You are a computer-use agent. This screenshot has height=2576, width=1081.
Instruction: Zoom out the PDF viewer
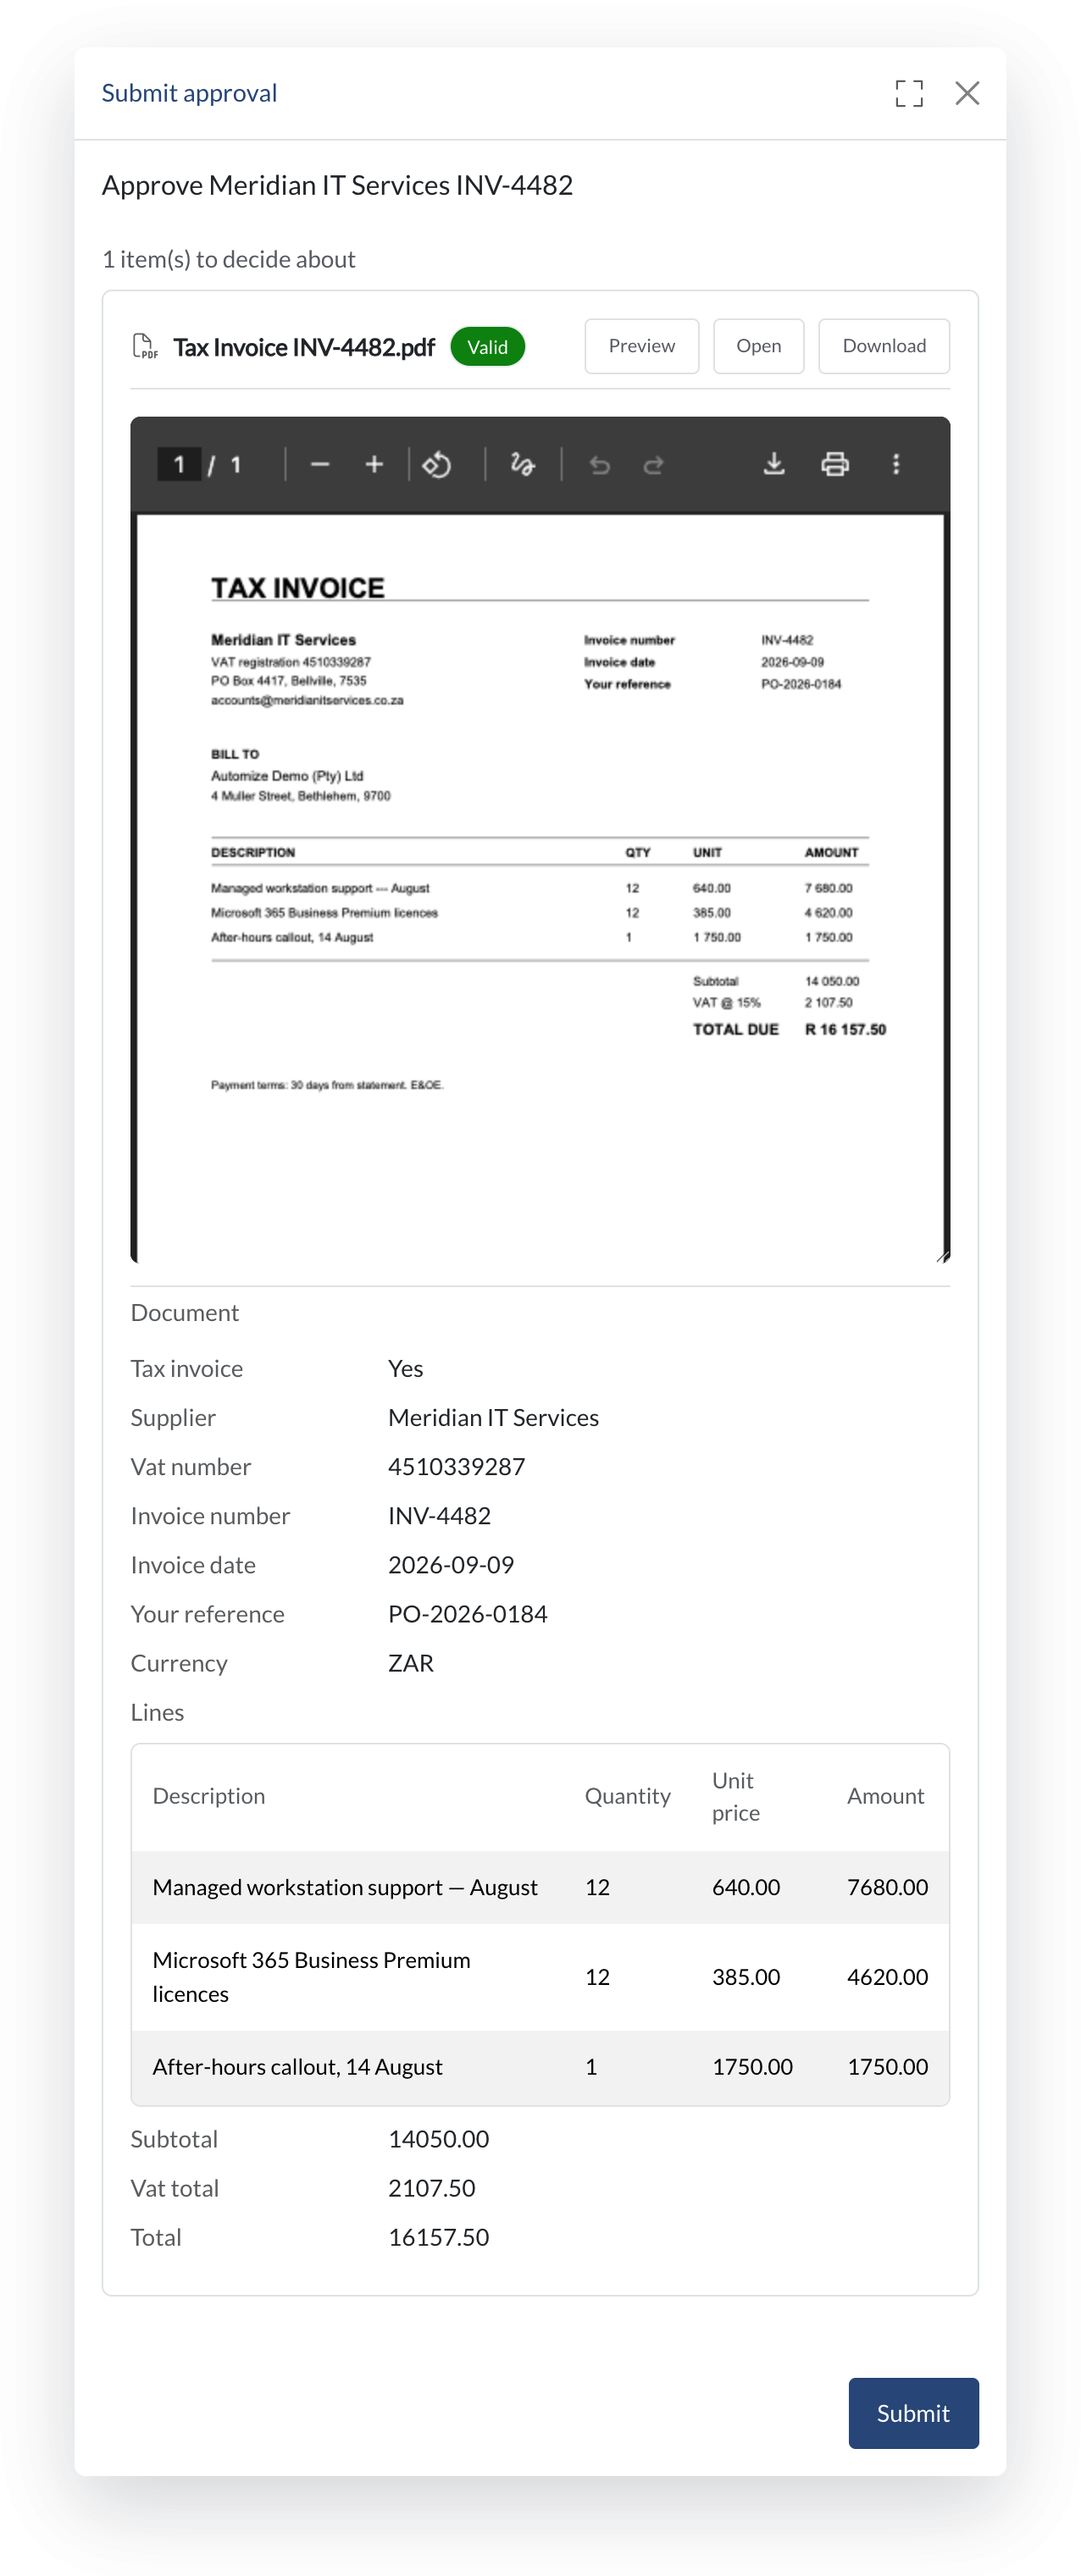tap(320, 464)
